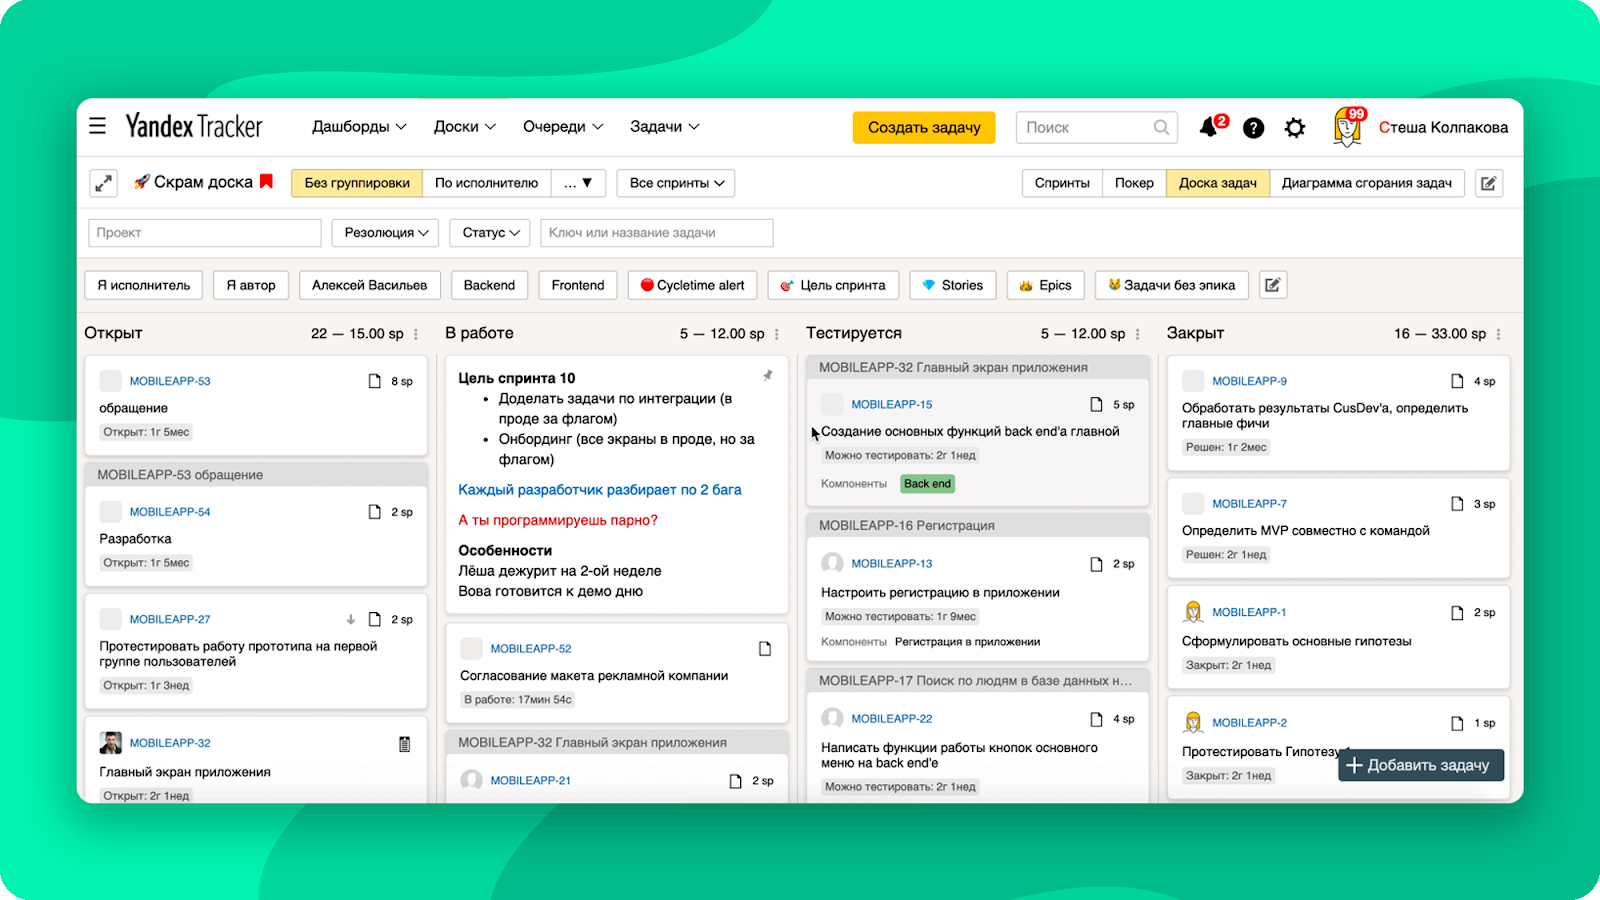Click Back end component tag
This screenshot has width=1600, height=900.
[x=927, y=484]
